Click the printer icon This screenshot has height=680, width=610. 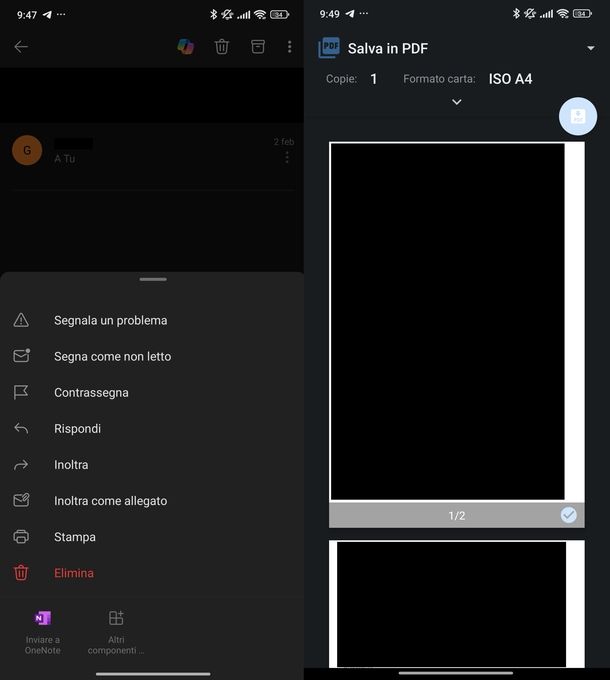tap(21, 537)
